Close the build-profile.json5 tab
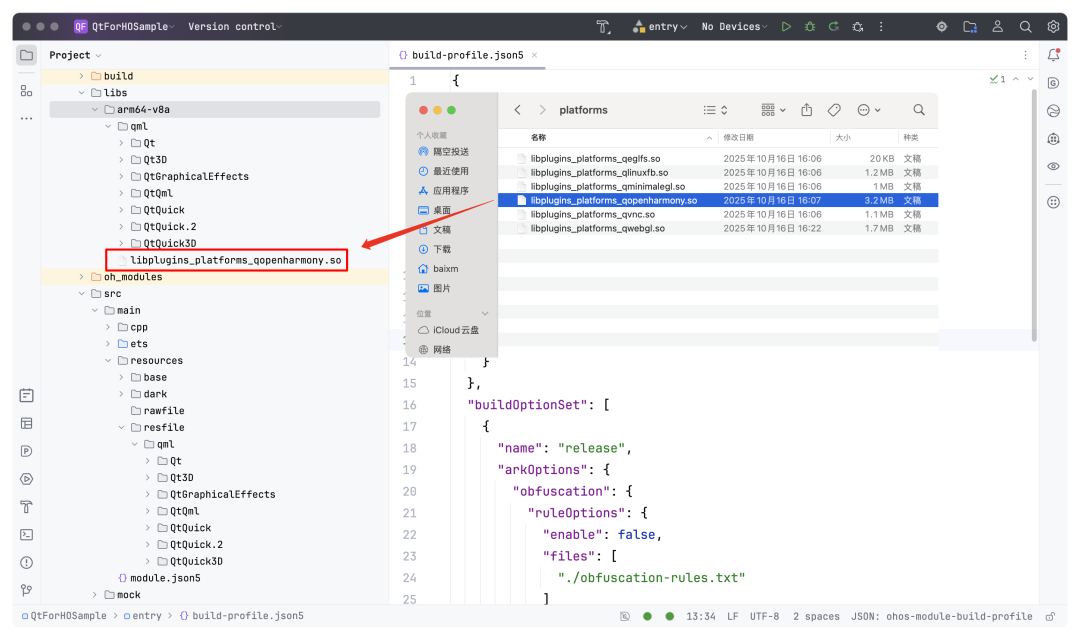The width and height of the screenshot is (1080, 640). [x=534, y=55]
